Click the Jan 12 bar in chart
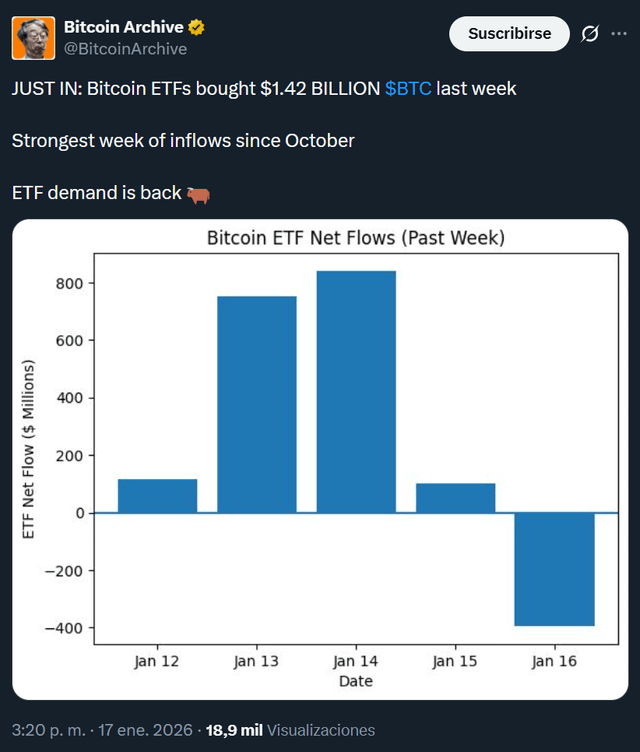 157,496
